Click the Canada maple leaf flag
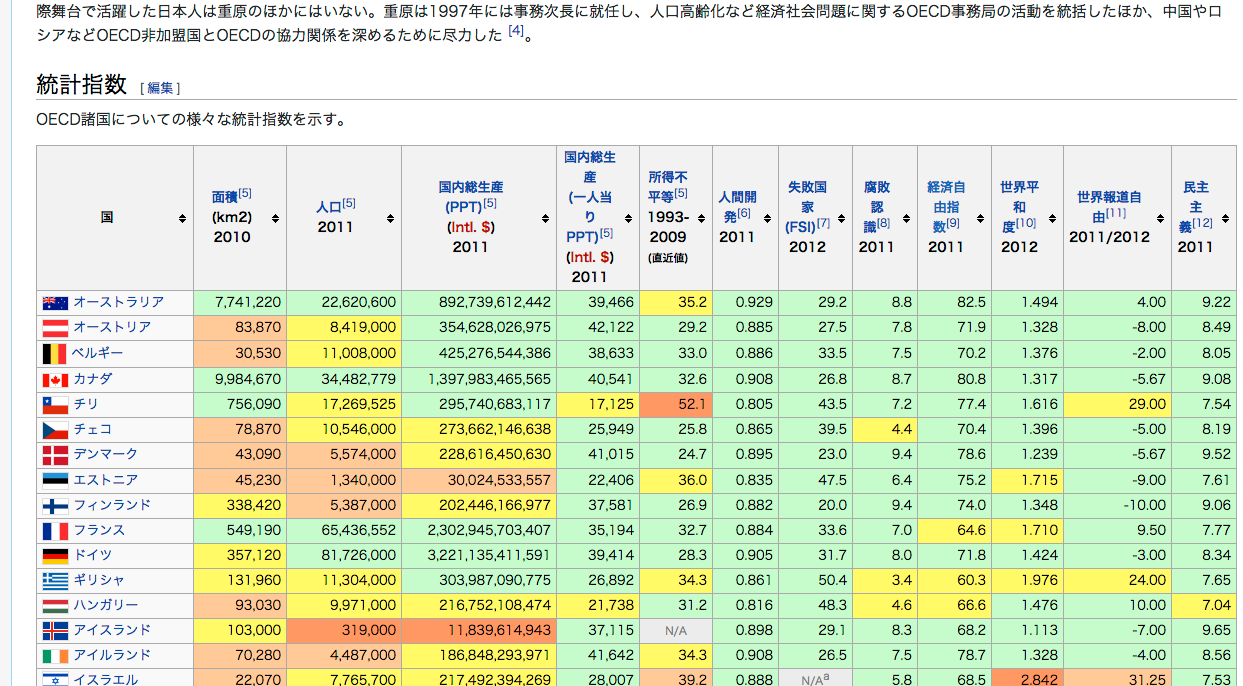The height and width of the screenshot is (686, 1243). (55, 379)
